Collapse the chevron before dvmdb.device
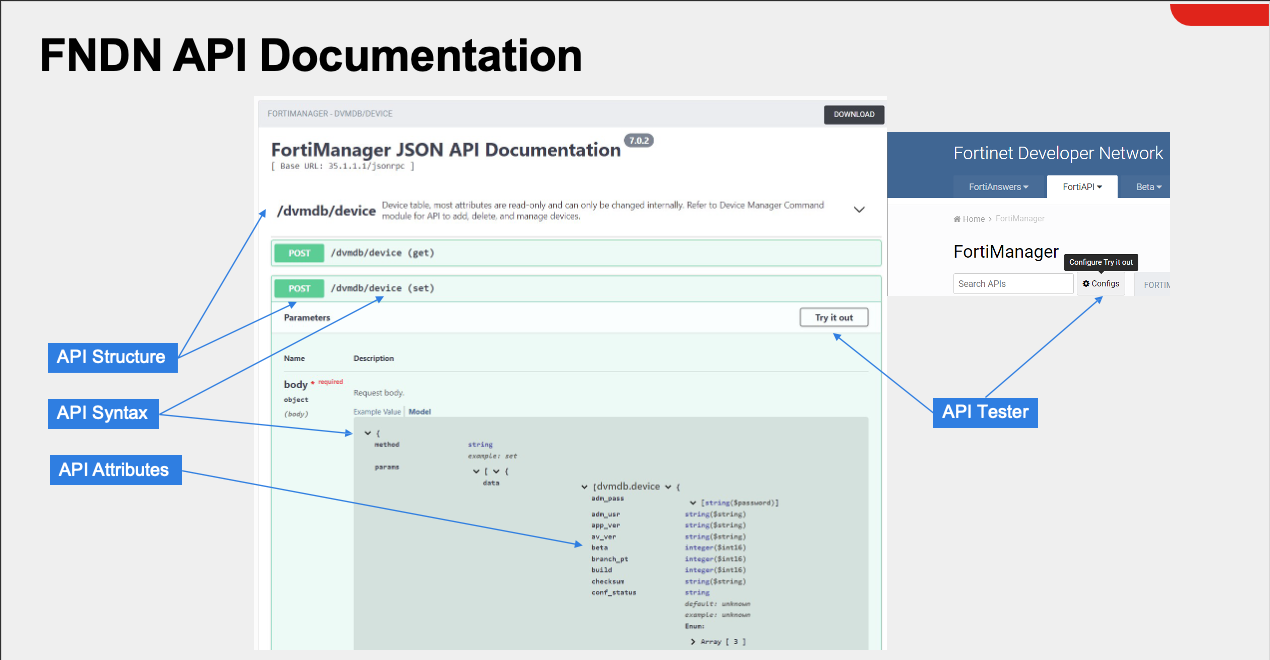The height and width of the screenshot is (660, 1270). click(585, 487)
